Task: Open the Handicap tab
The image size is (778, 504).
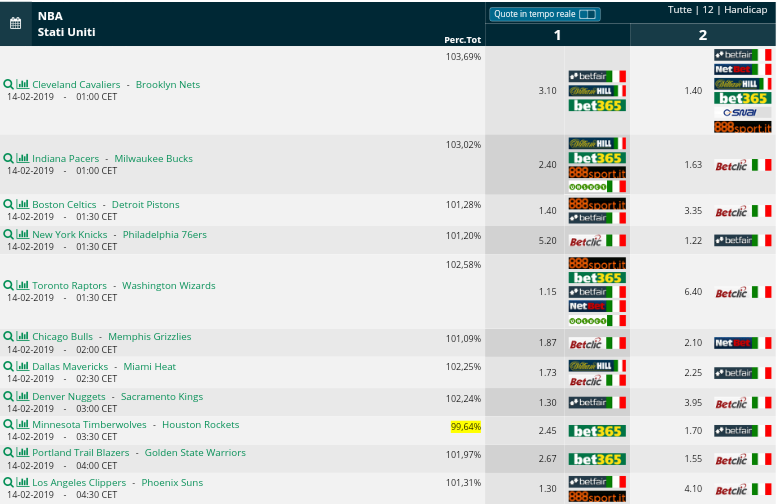Action: [745, 9]
